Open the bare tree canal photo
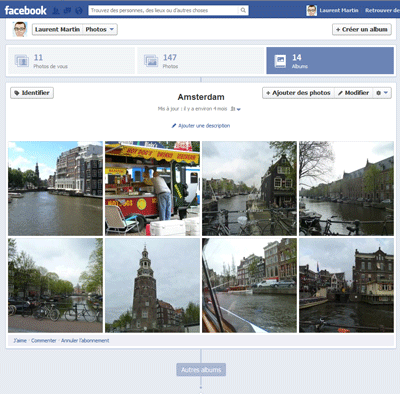 point(346,188)
